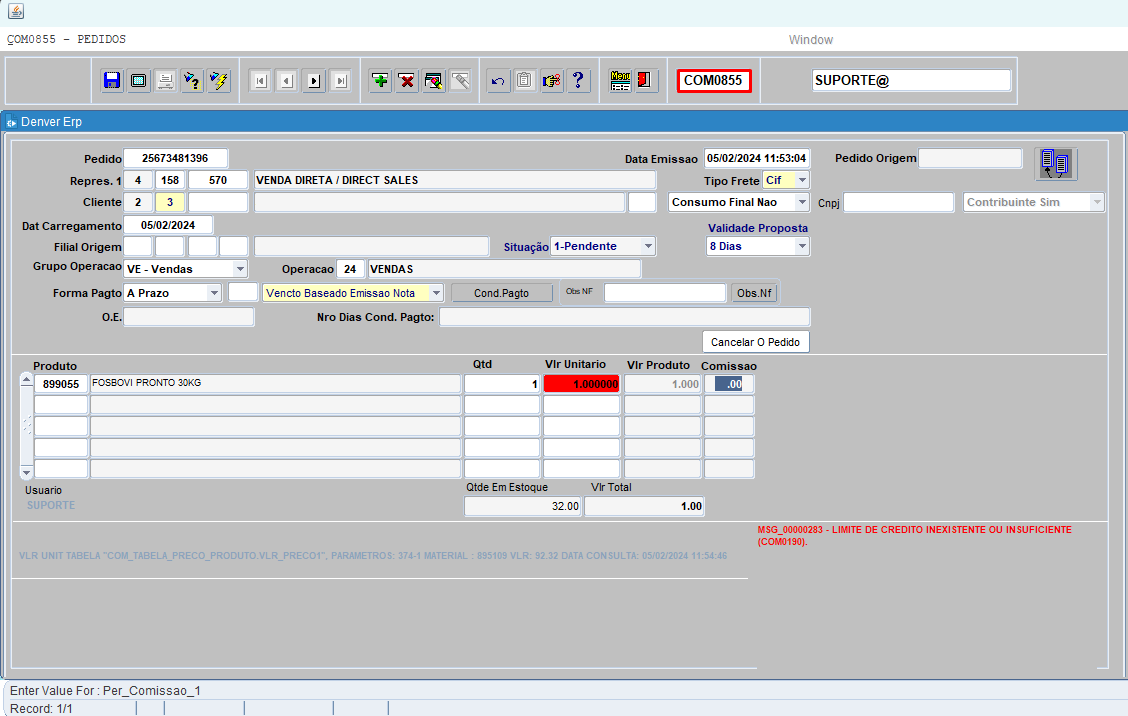Click the Repres. code 570 field
This screenshot has height=716, width=1128.
tap(218, 180)
